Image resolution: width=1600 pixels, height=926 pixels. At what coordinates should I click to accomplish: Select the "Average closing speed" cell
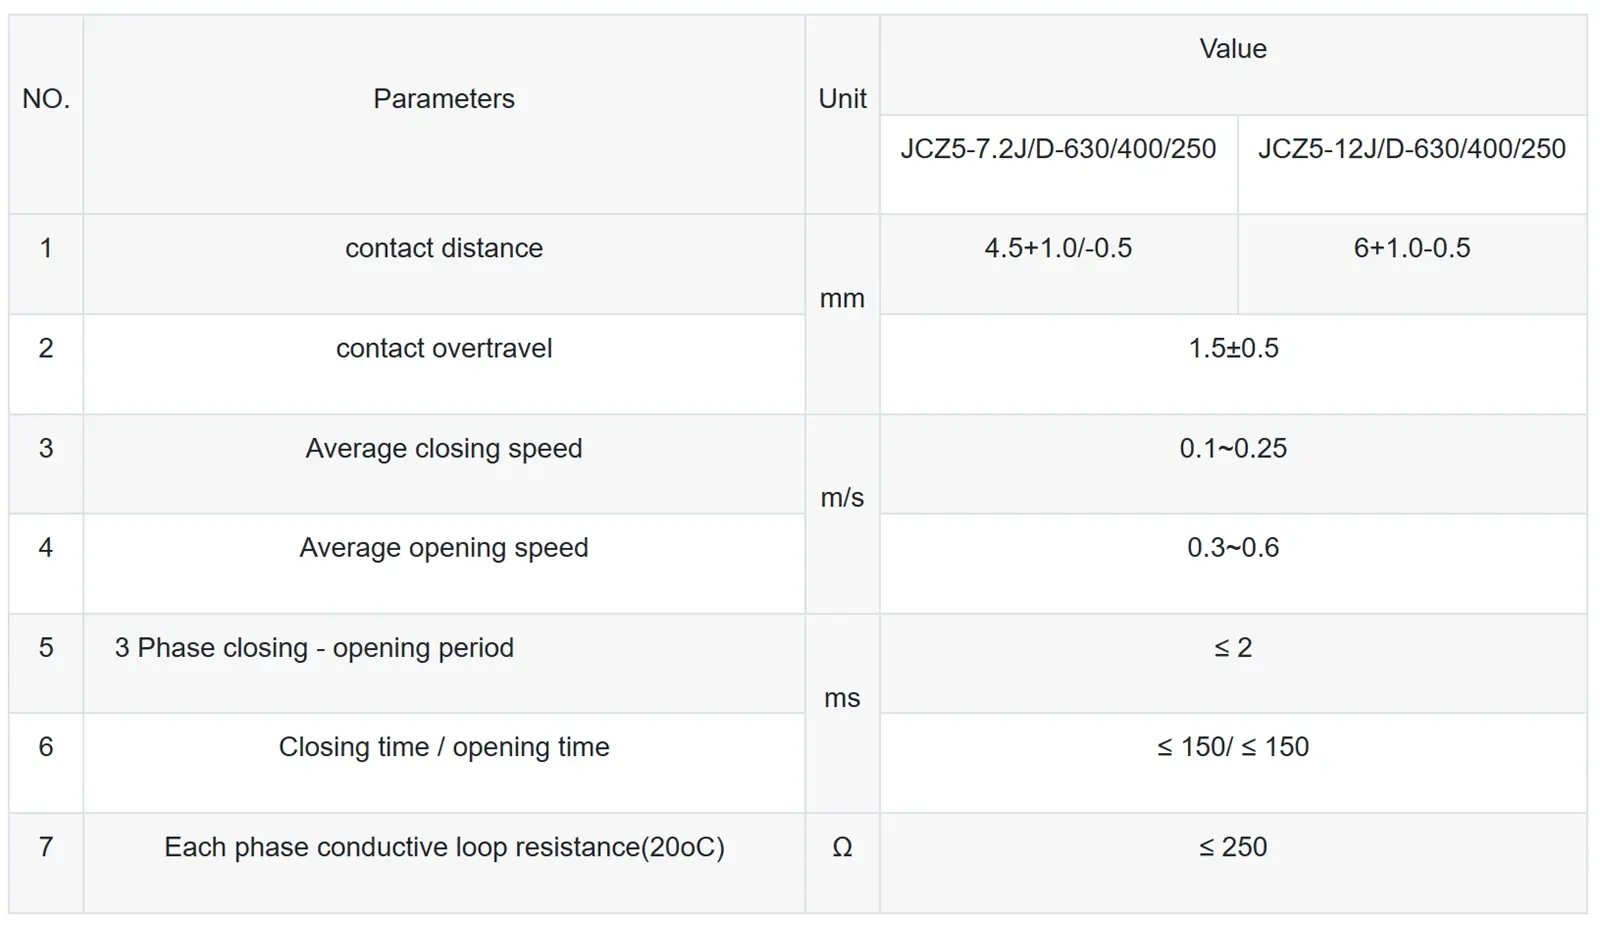click(444, 448)
